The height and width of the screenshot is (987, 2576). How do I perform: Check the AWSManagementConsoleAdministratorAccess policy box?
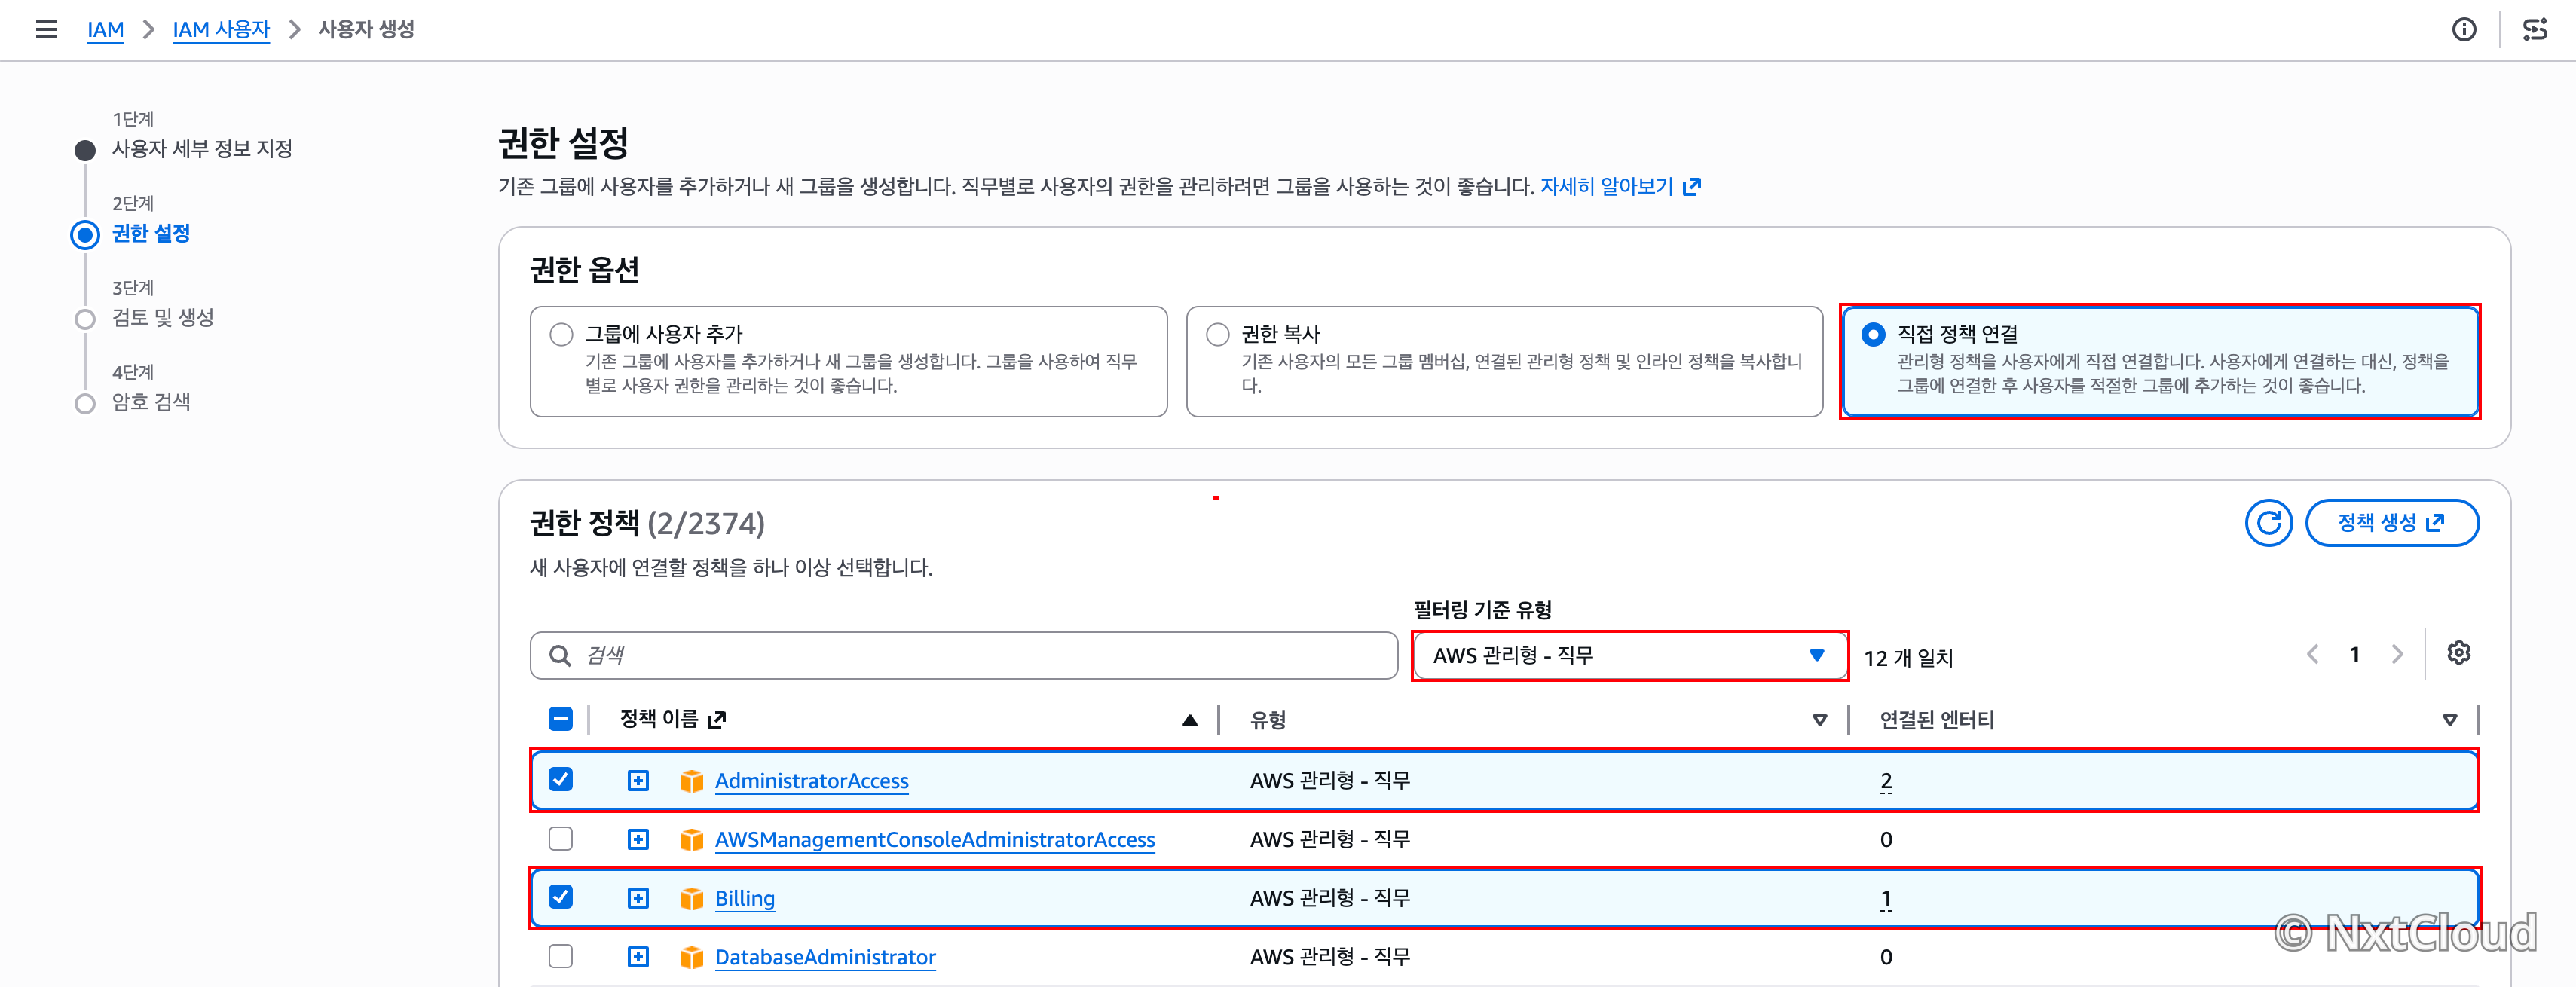click(561, 838)
